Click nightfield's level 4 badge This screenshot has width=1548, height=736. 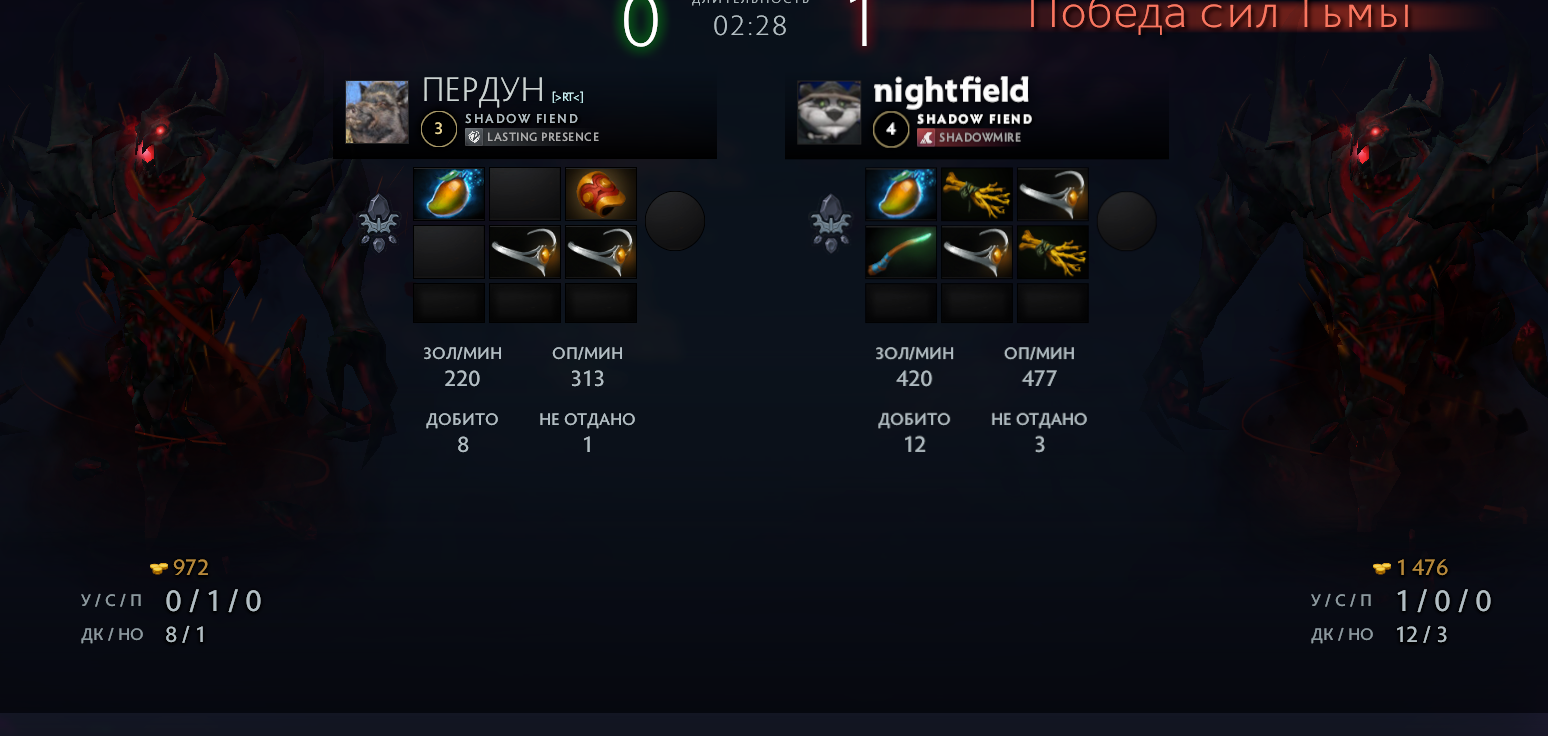(891, 129)
